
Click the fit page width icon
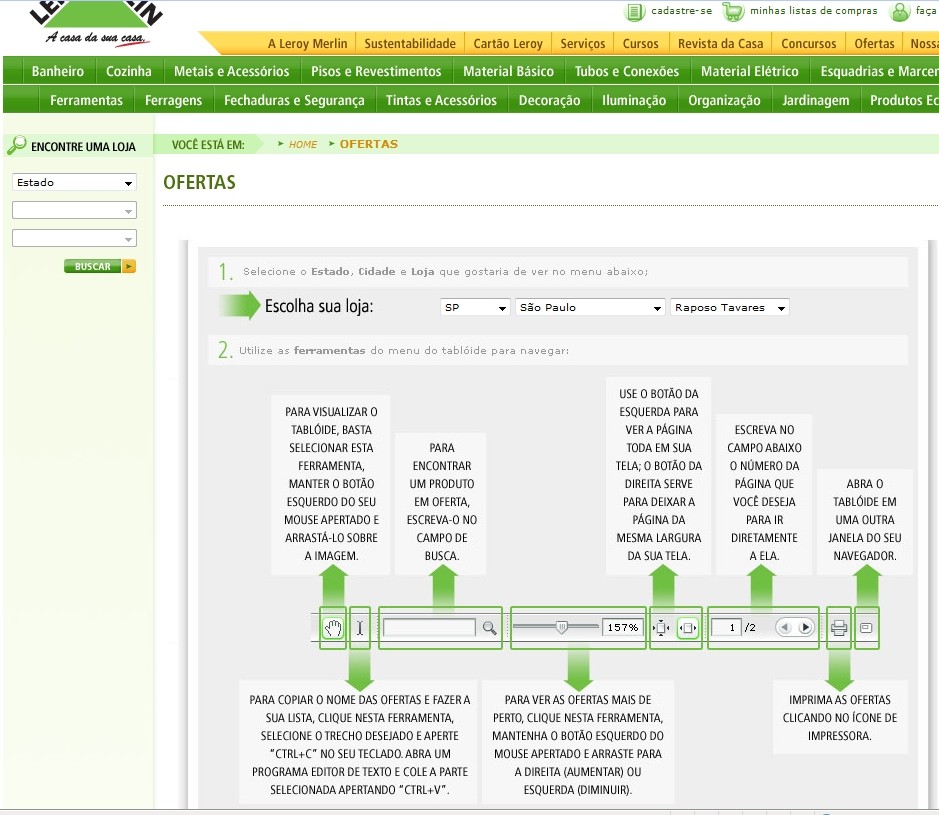point(688,628)
